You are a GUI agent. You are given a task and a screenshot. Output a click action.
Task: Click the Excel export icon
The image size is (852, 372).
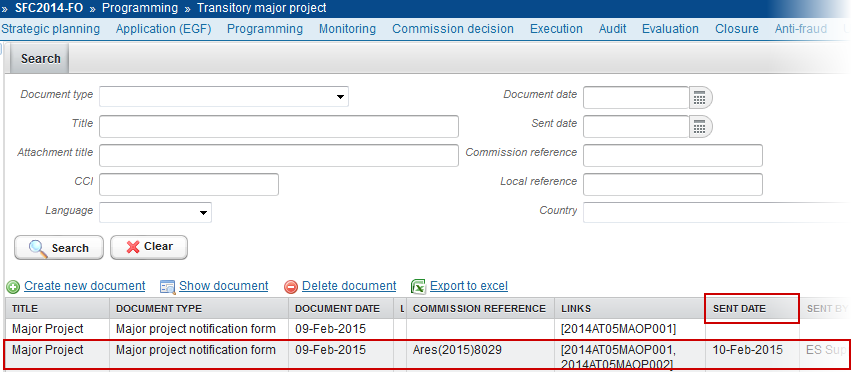(418, 286)
